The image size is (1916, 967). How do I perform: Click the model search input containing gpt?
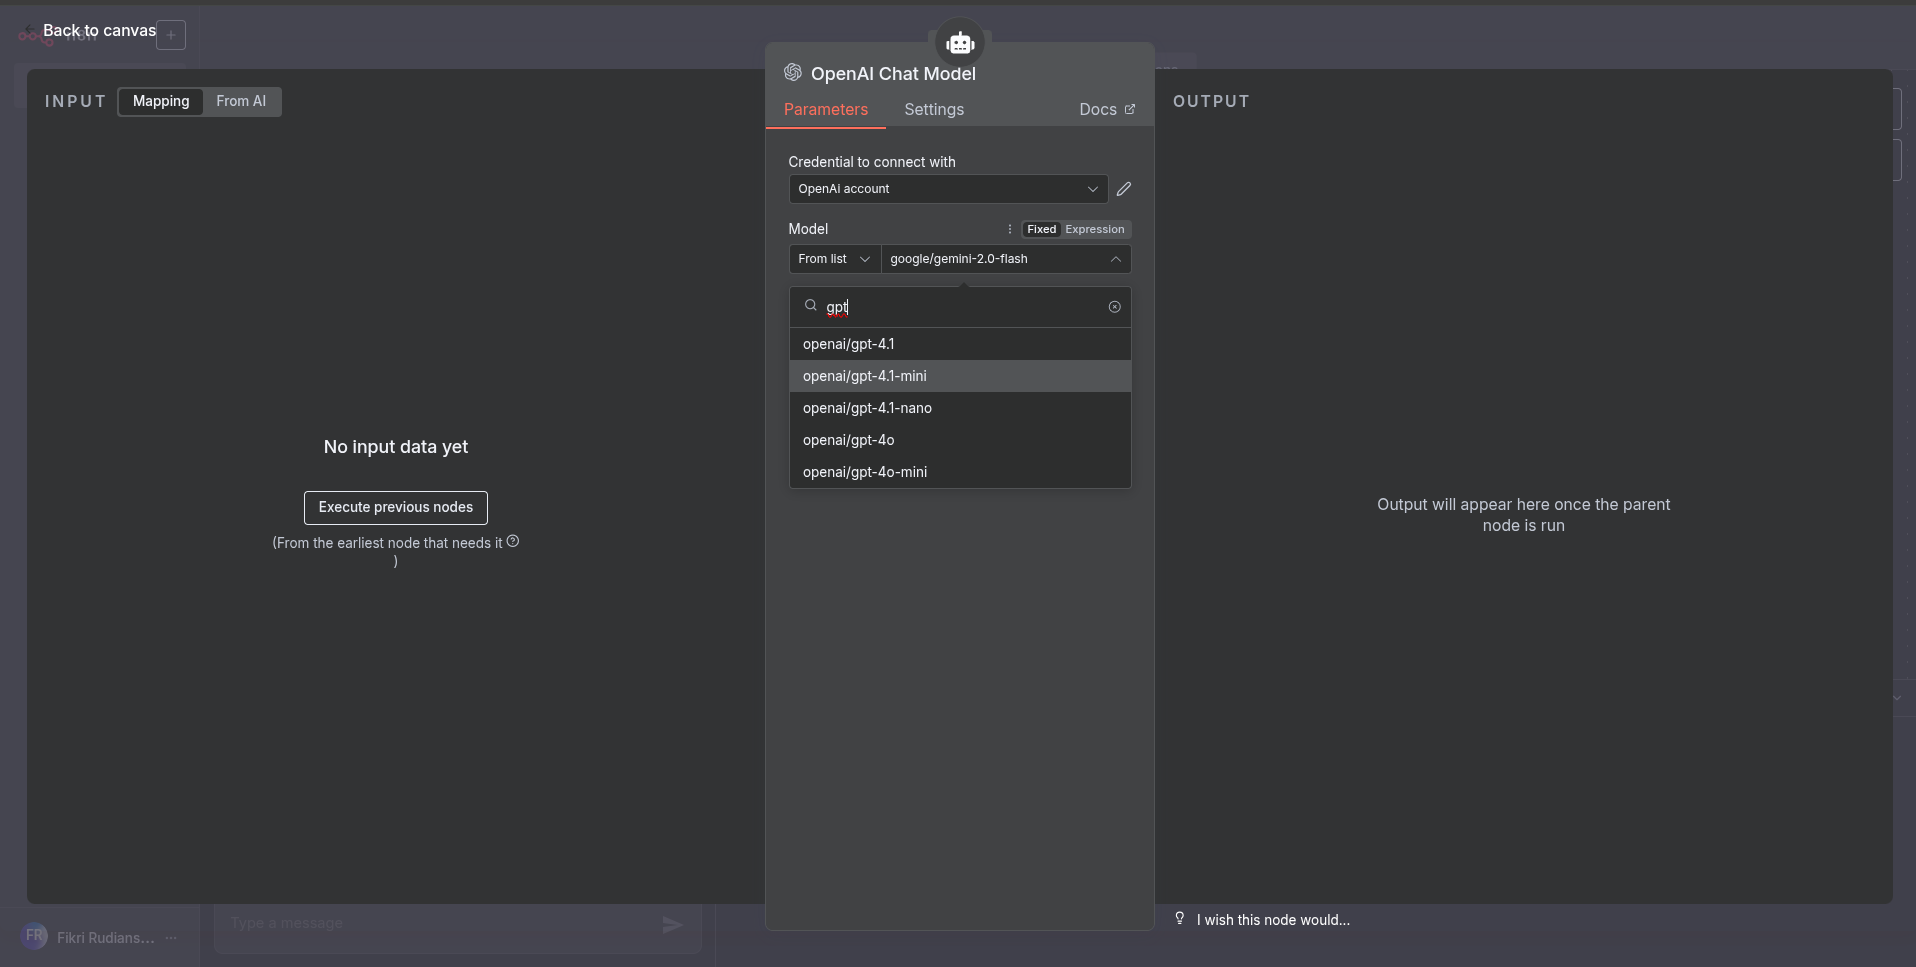click(960, 307)
